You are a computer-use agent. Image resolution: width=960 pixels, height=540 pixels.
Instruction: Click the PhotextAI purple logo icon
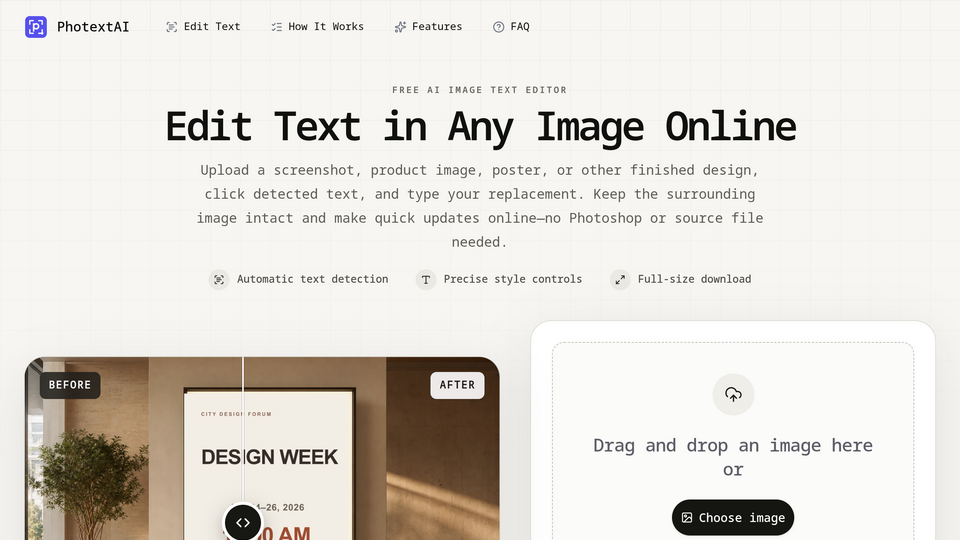point(36,27)
